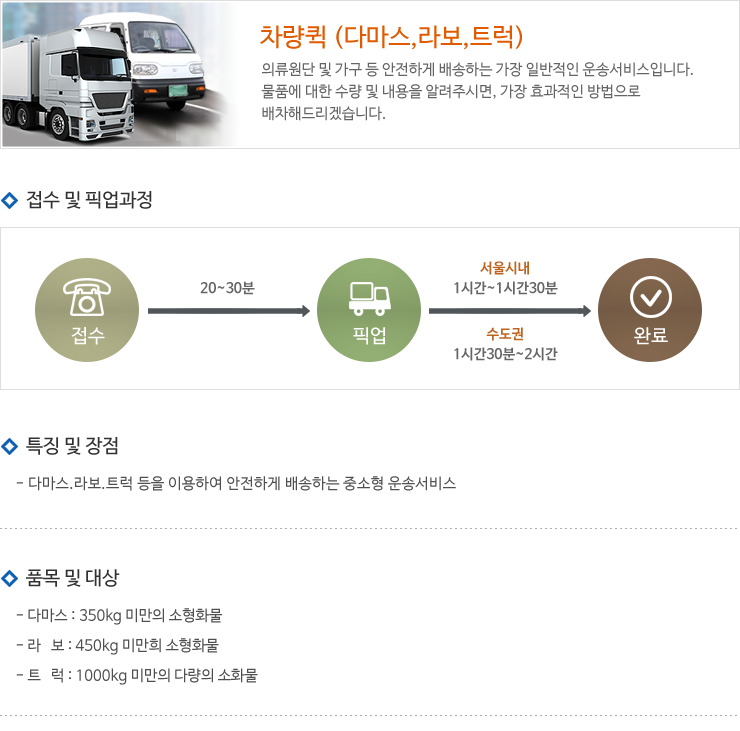This screenshot has height=731, width=740.
Task: Click the arrow between 픽업 and 완료
Action: pos(510,311)
